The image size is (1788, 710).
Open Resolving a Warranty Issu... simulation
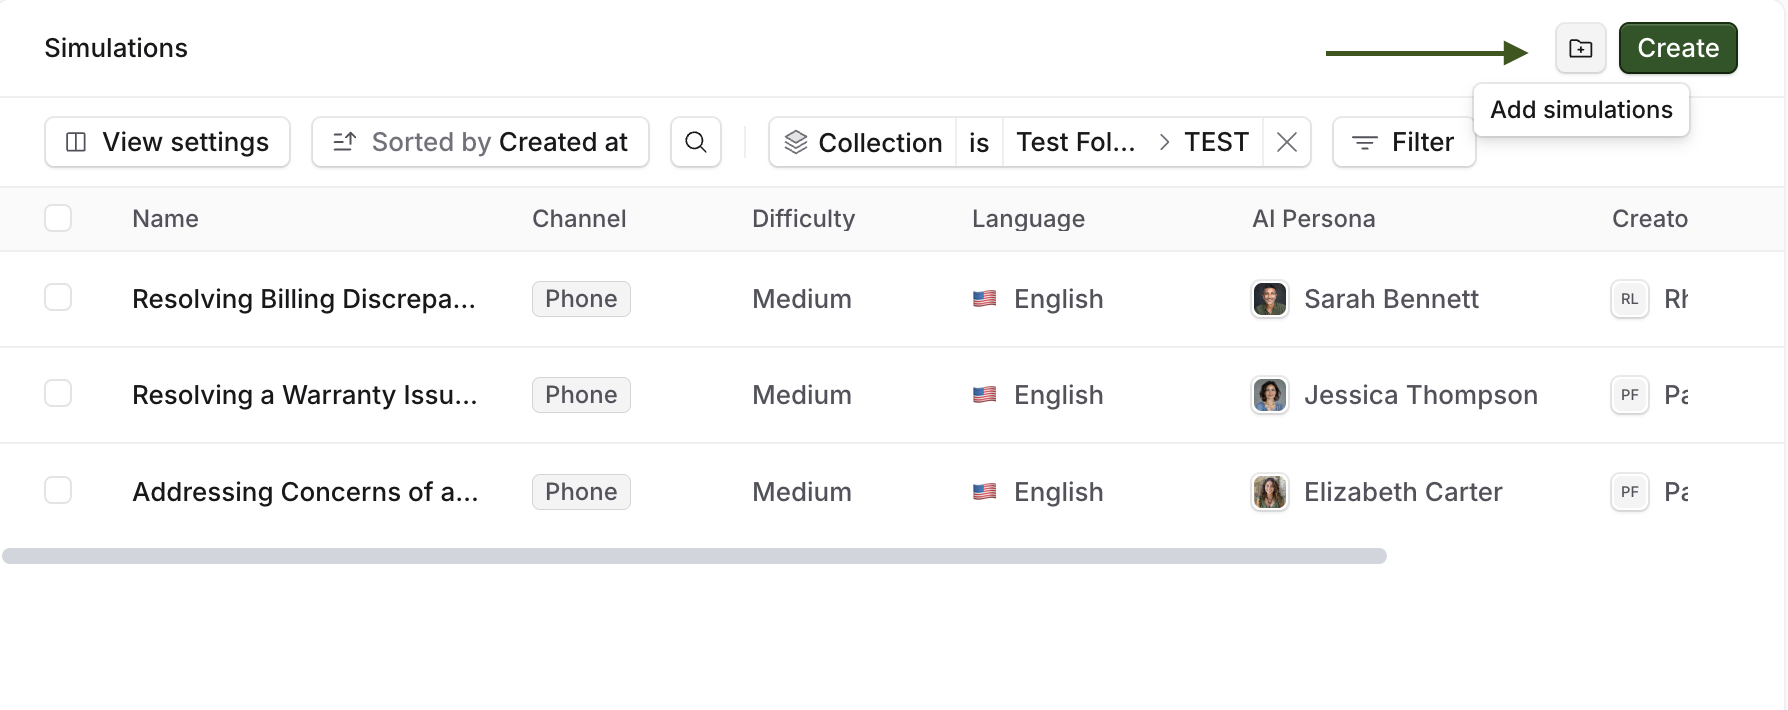tap(305, 395)
